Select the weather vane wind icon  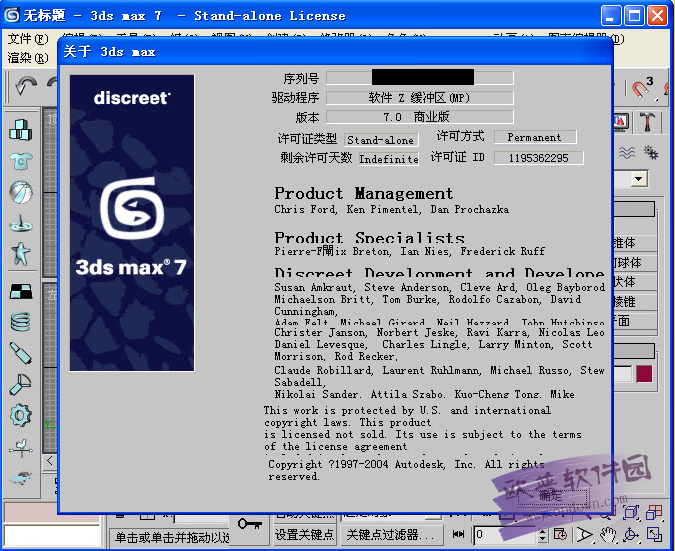click(21, 448)
